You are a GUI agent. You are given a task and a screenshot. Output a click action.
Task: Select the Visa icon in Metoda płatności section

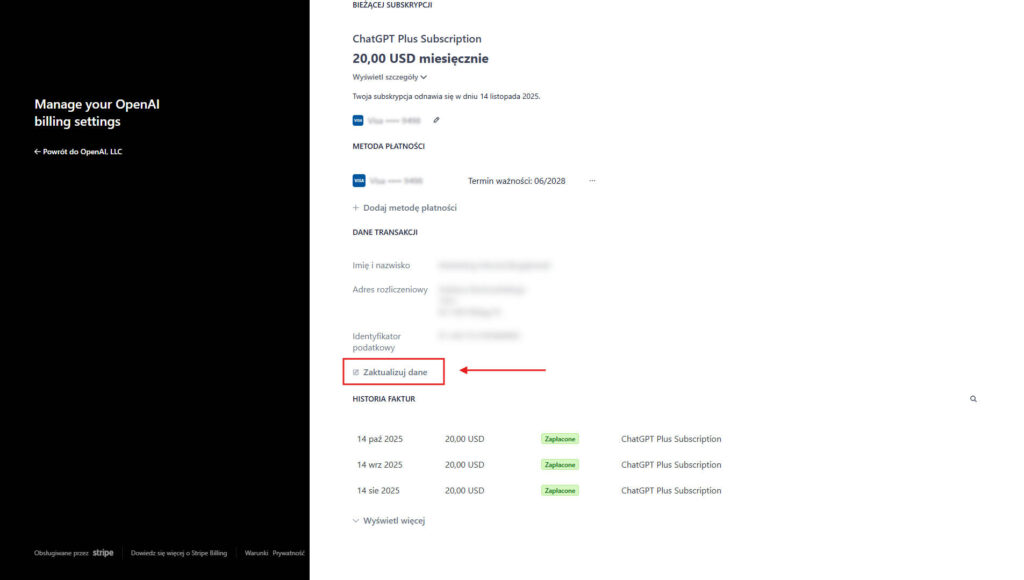pyautogui.click(x=358, y=180)
